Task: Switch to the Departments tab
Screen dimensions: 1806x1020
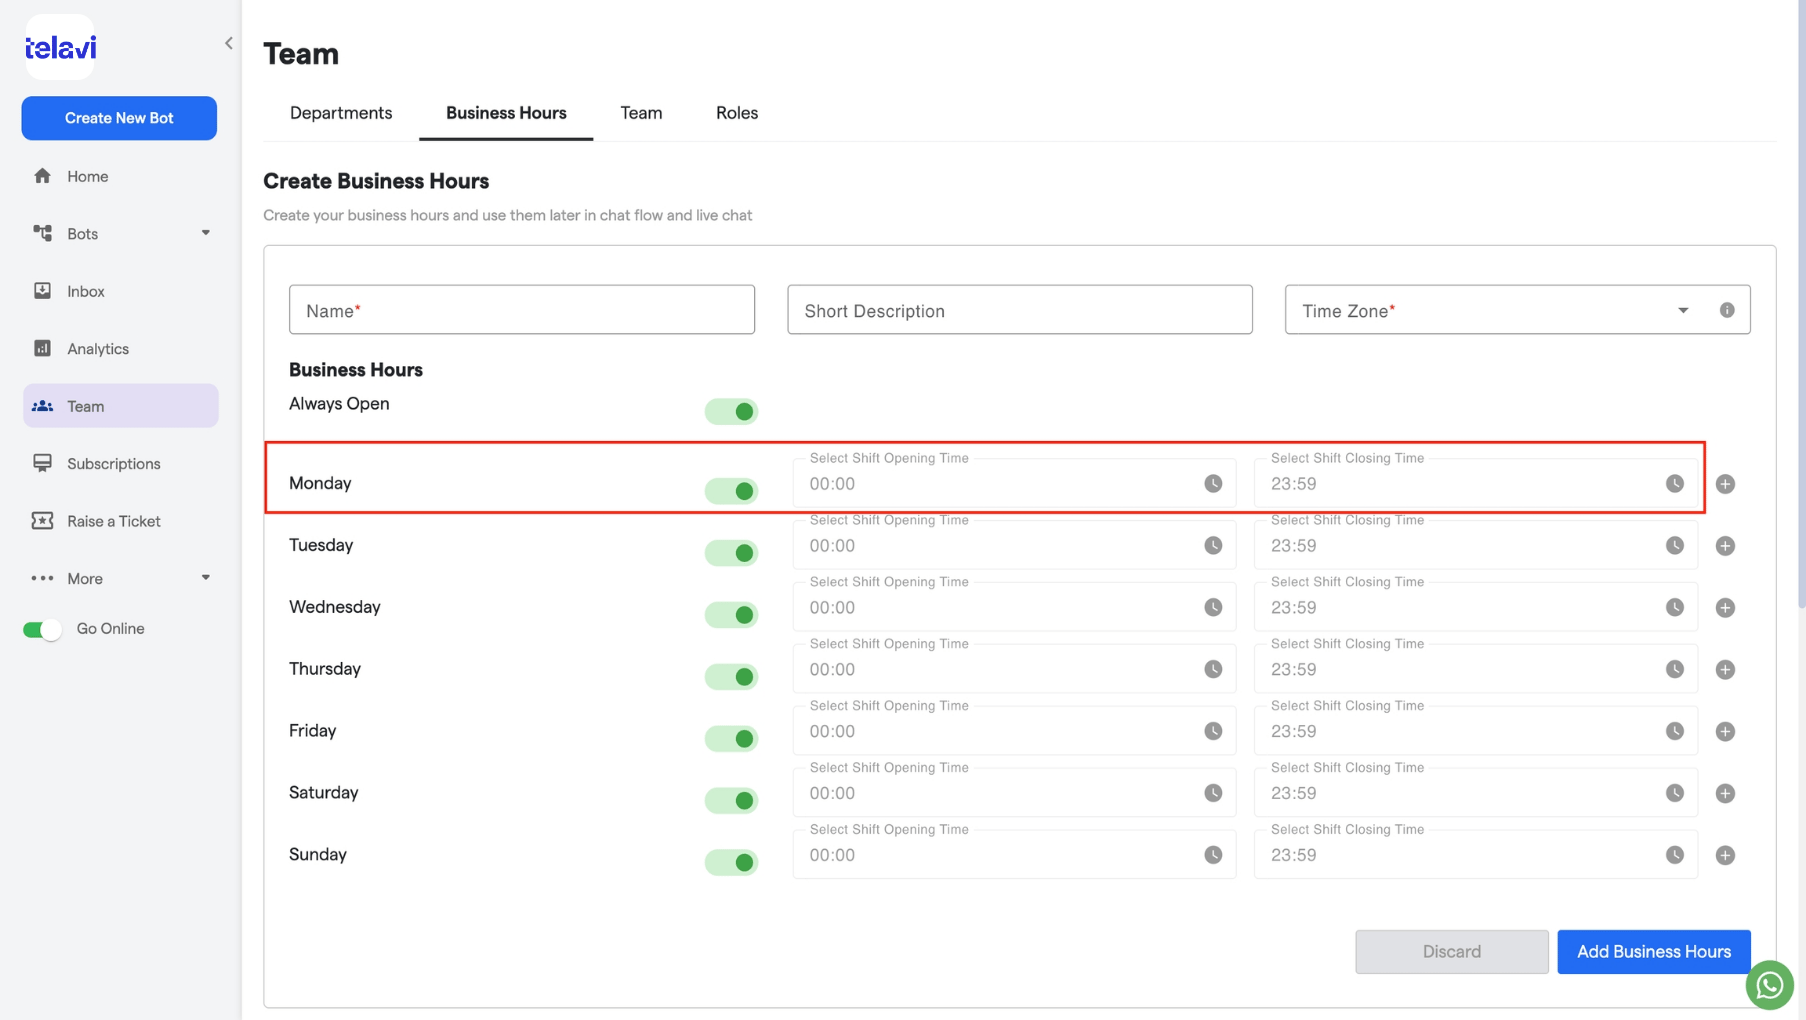Action: pyautogui.click(x=341, y=113)
